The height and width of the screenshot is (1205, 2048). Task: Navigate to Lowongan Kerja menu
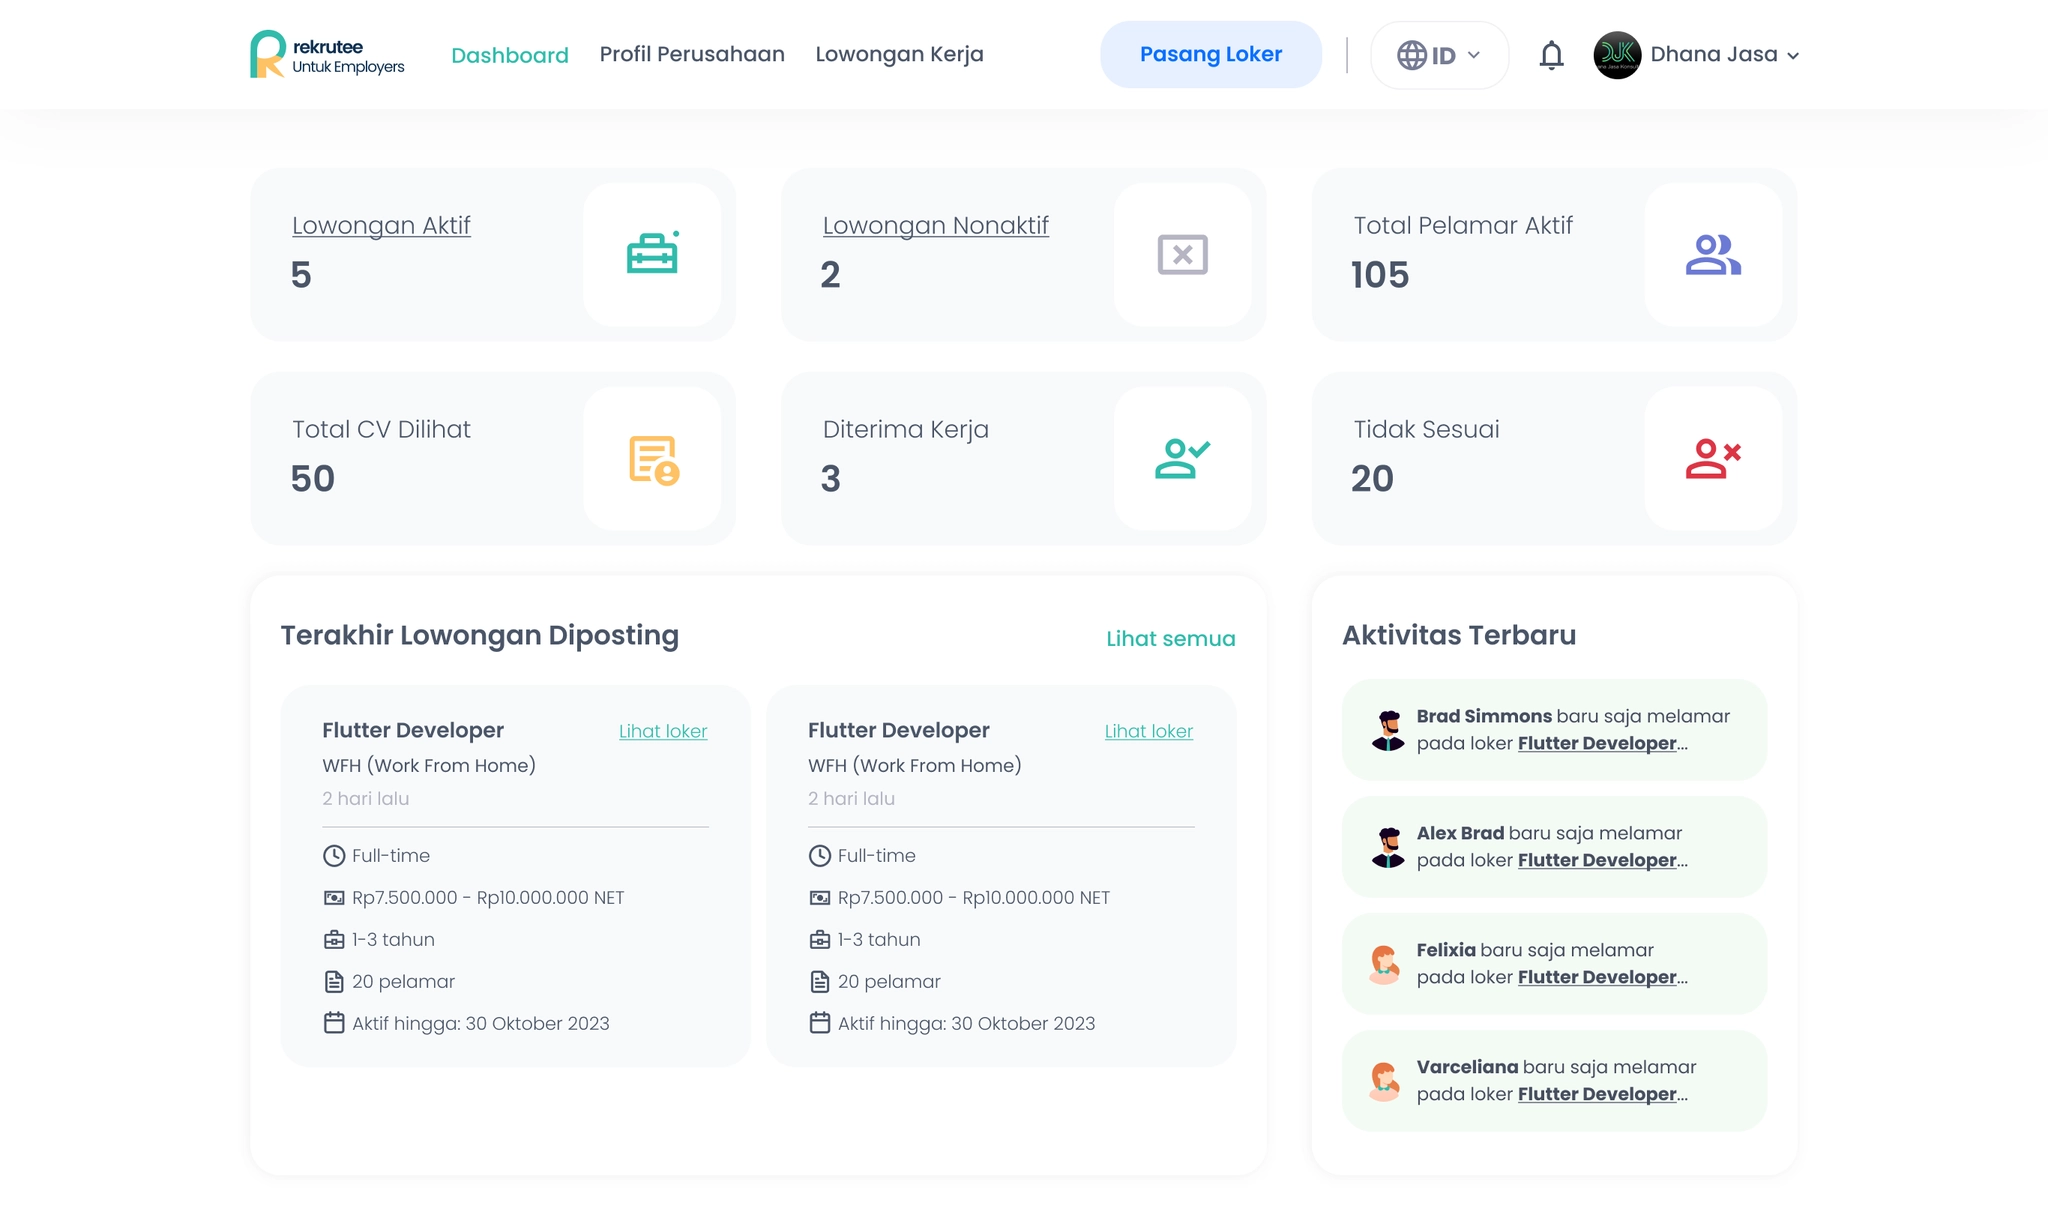click(x=899, y=54)
